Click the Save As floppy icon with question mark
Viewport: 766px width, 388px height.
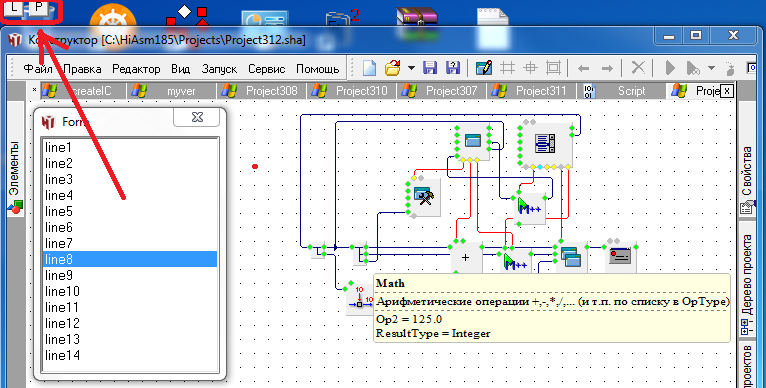click(453, 68)
